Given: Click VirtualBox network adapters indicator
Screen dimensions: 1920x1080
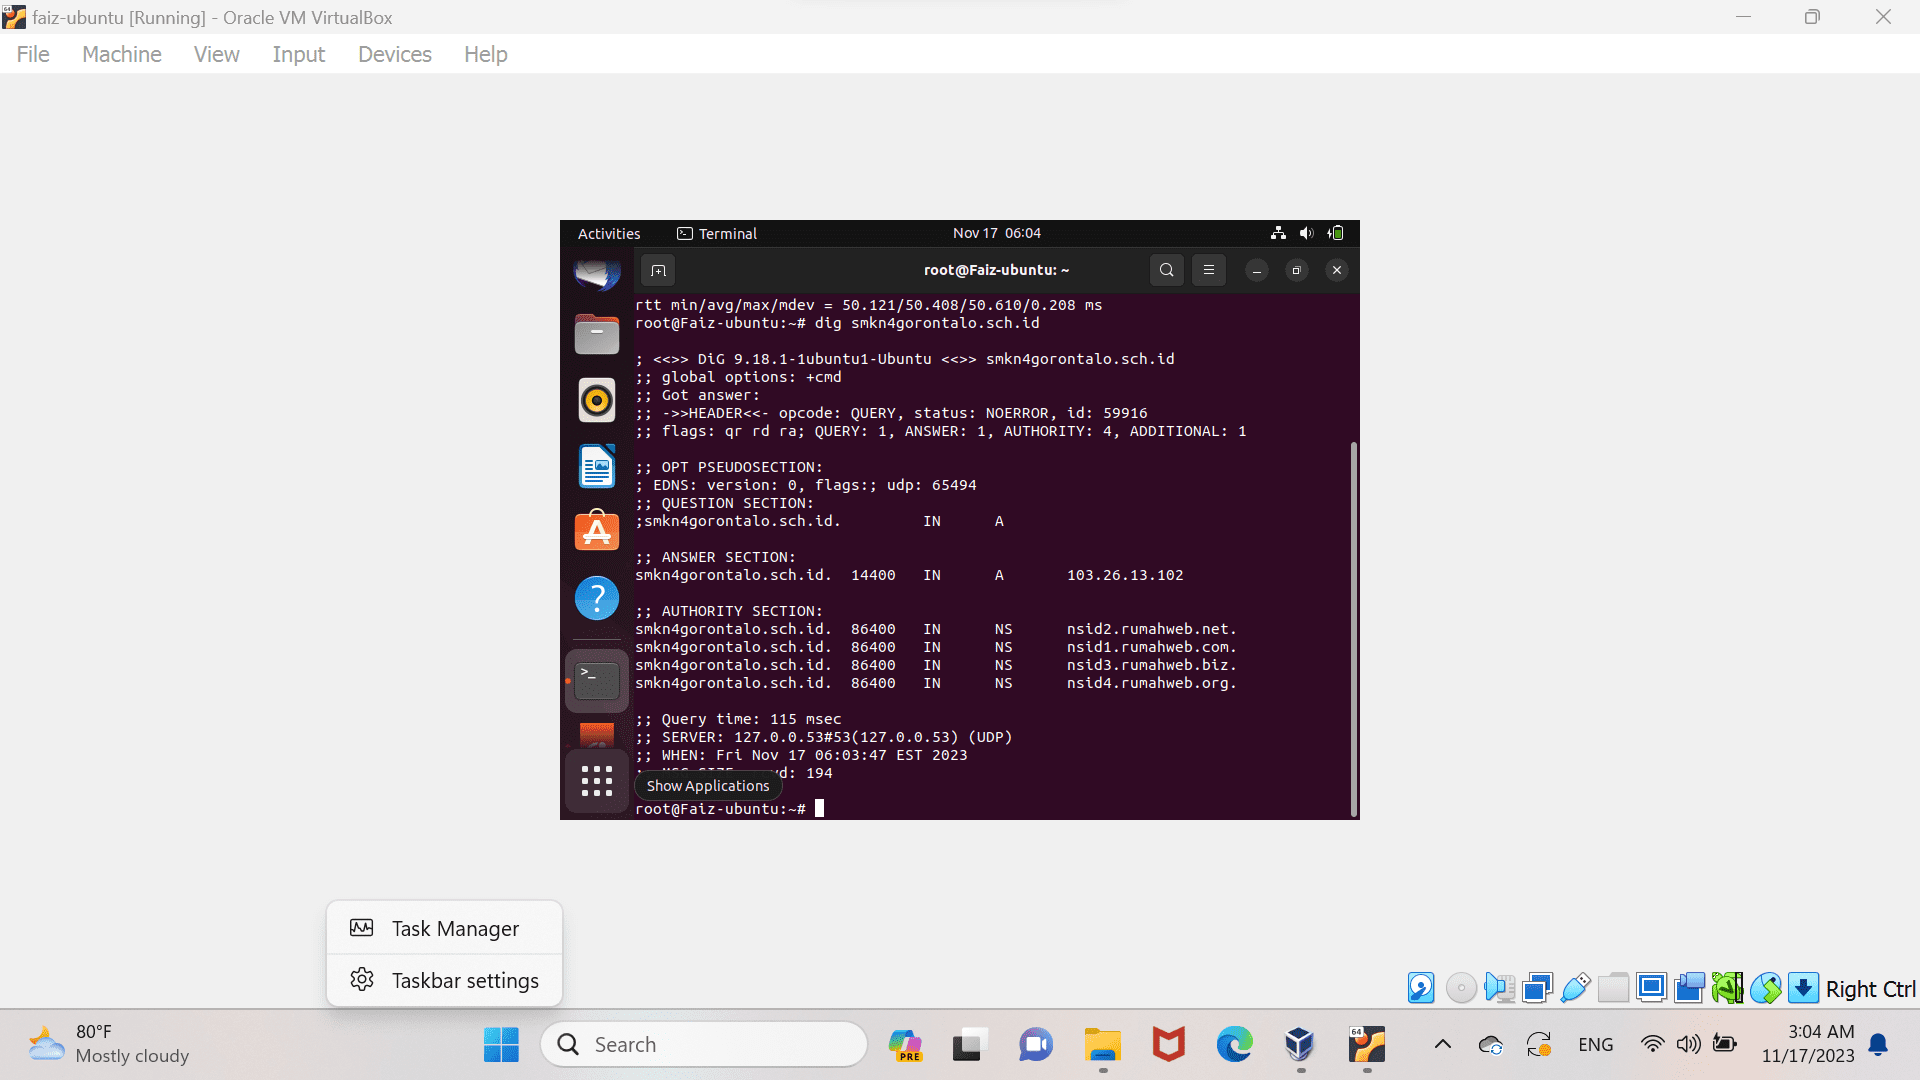Looking at the screenshot, I should 1537,988.
